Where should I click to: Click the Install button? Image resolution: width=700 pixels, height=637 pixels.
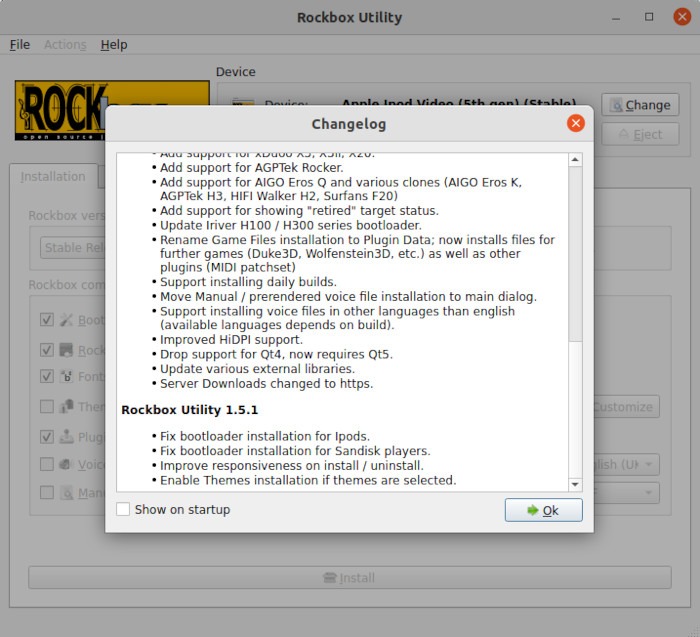click(350, 578)
